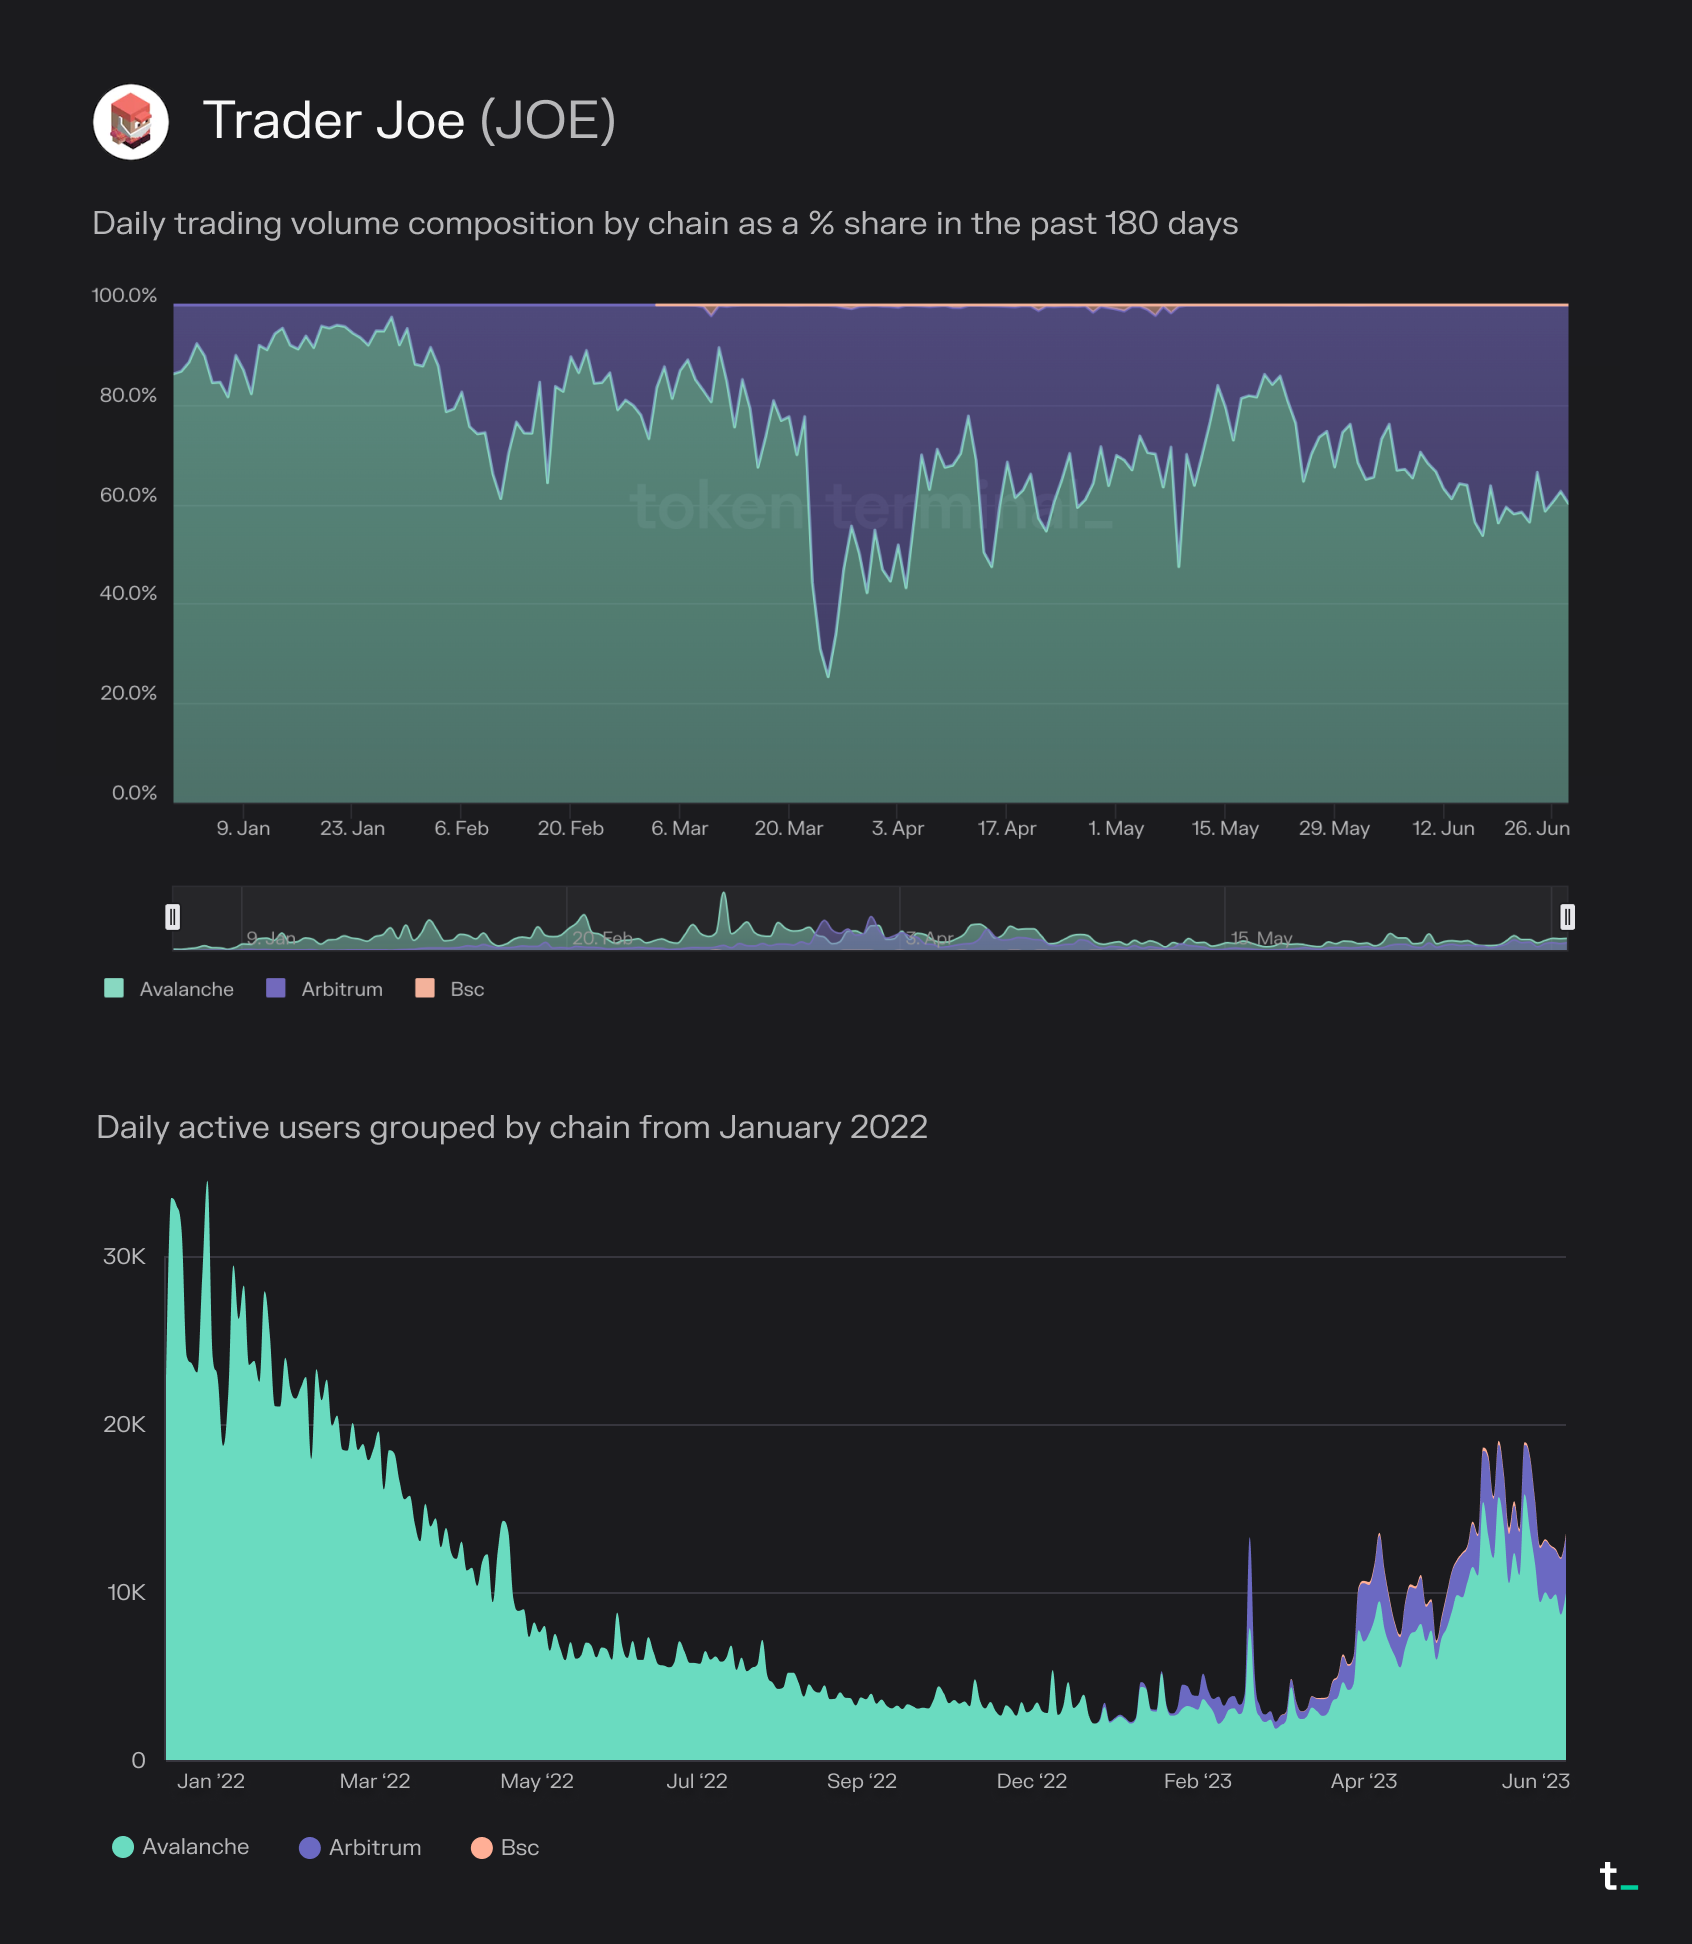Click the 40.0% y-axis label
This screenshot has width=1692, height=1944.
128,593
